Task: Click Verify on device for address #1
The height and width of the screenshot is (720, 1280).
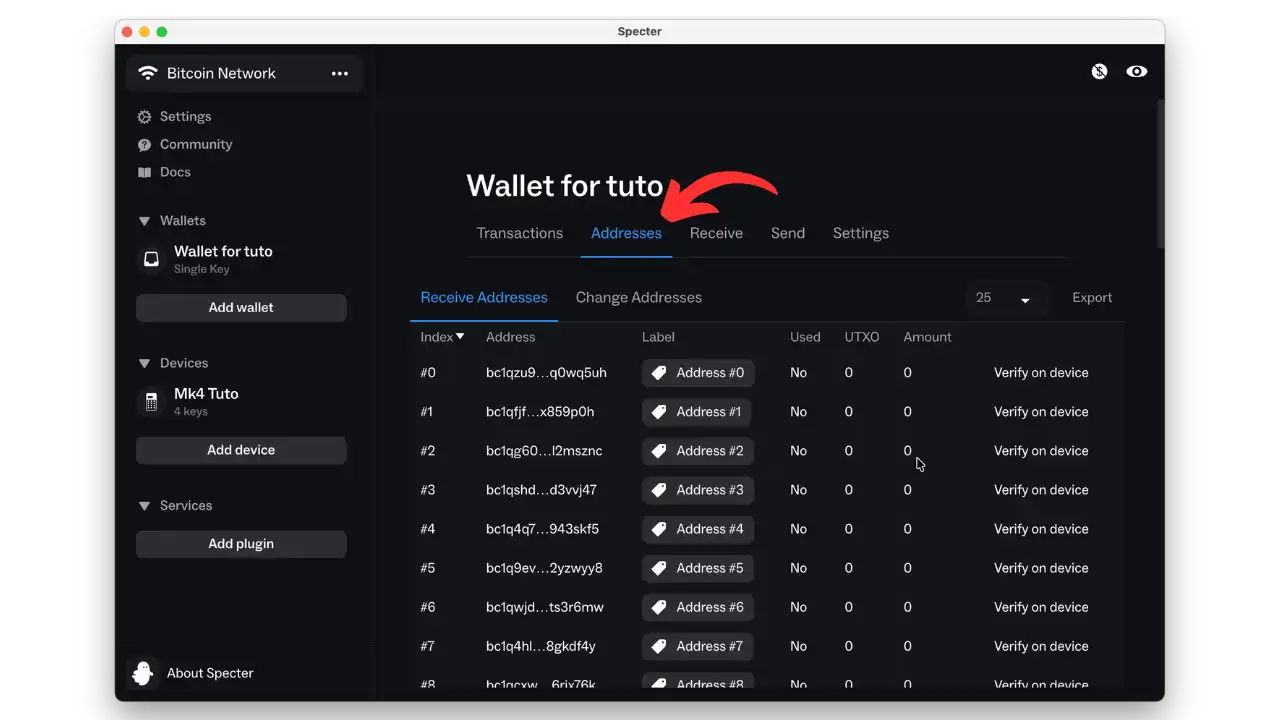Action: tap(1041, 412)
